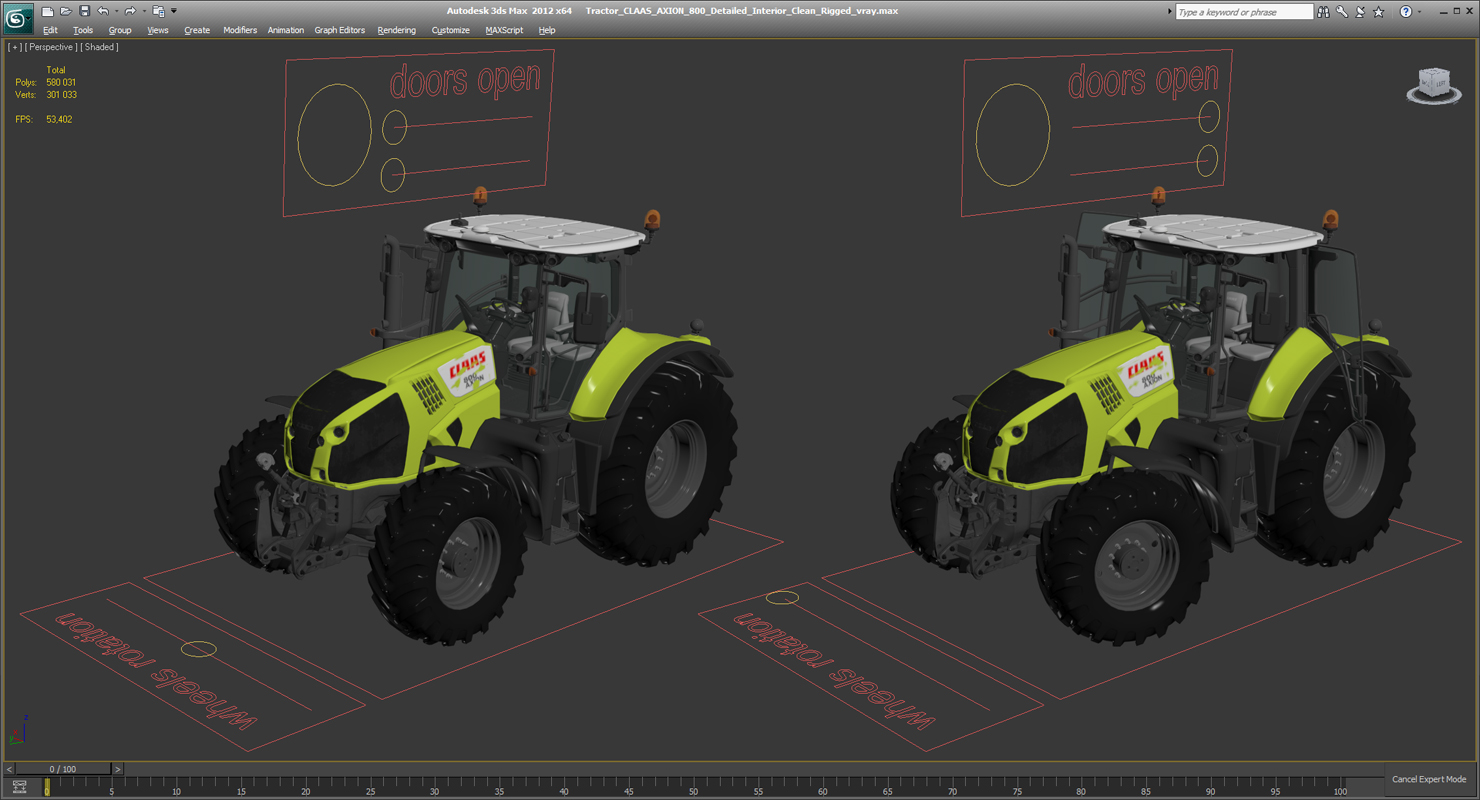This screenshot has height=800, width=1480.
Task: Open the Rendering menu
Action: tap(397, 30)
